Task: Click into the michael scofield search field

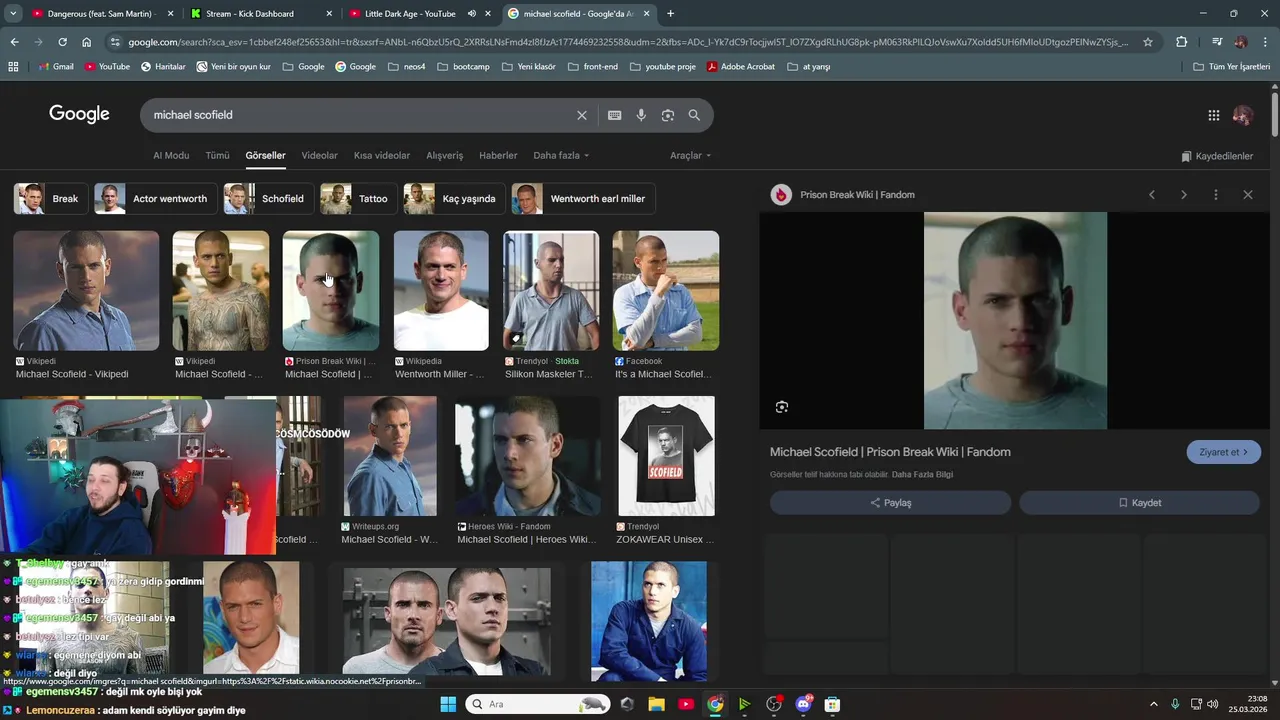Action: [x=360, y=115]
